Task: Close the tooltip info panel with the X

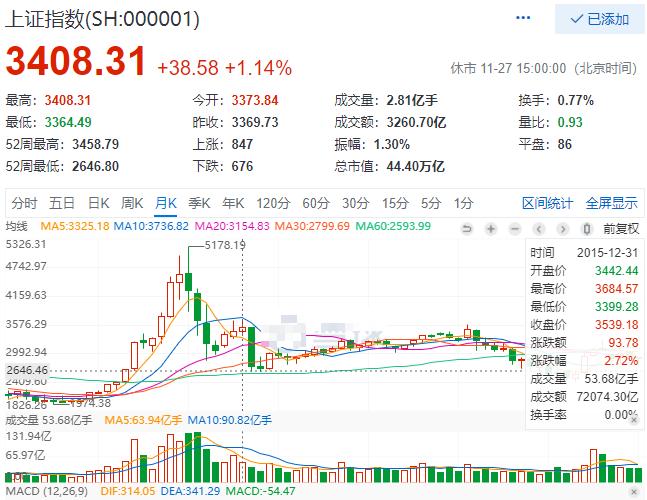Action: click(634, 420)
